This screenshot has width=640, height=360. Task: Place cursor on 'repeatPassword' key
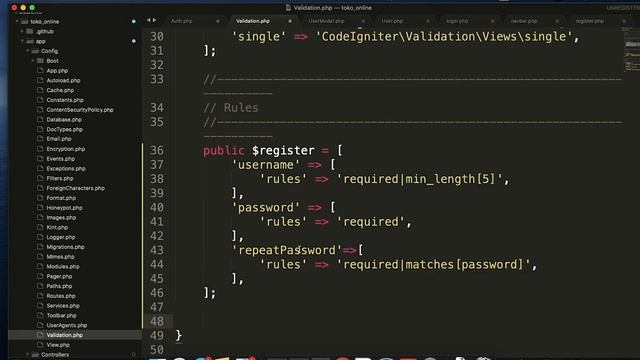(287, 250)
